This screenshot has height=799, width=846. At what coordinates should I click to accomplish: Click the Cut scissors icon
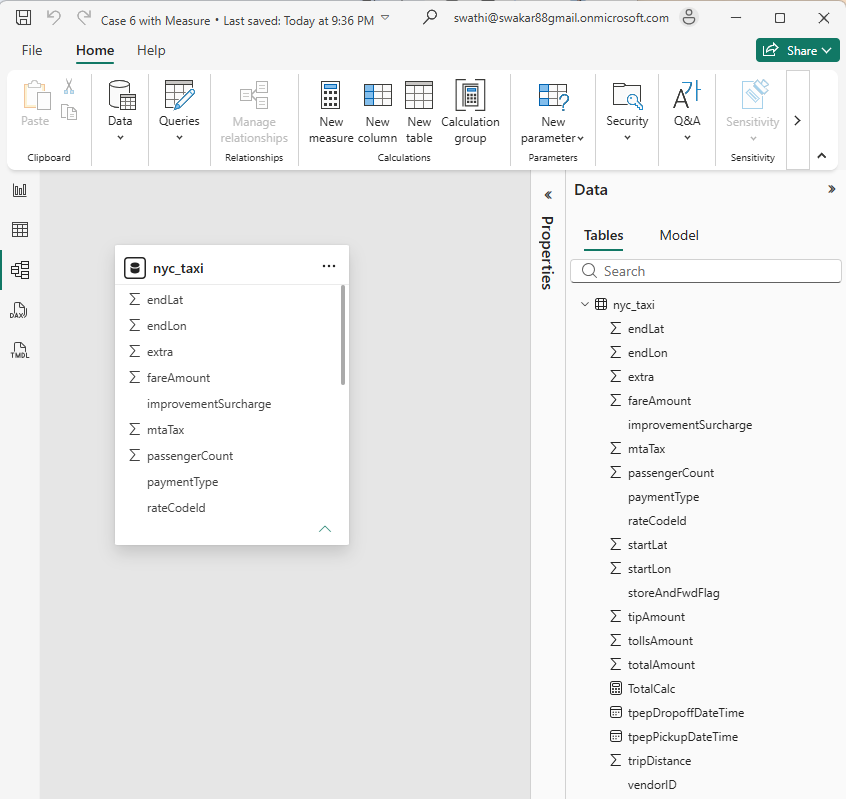click(69, 86)
